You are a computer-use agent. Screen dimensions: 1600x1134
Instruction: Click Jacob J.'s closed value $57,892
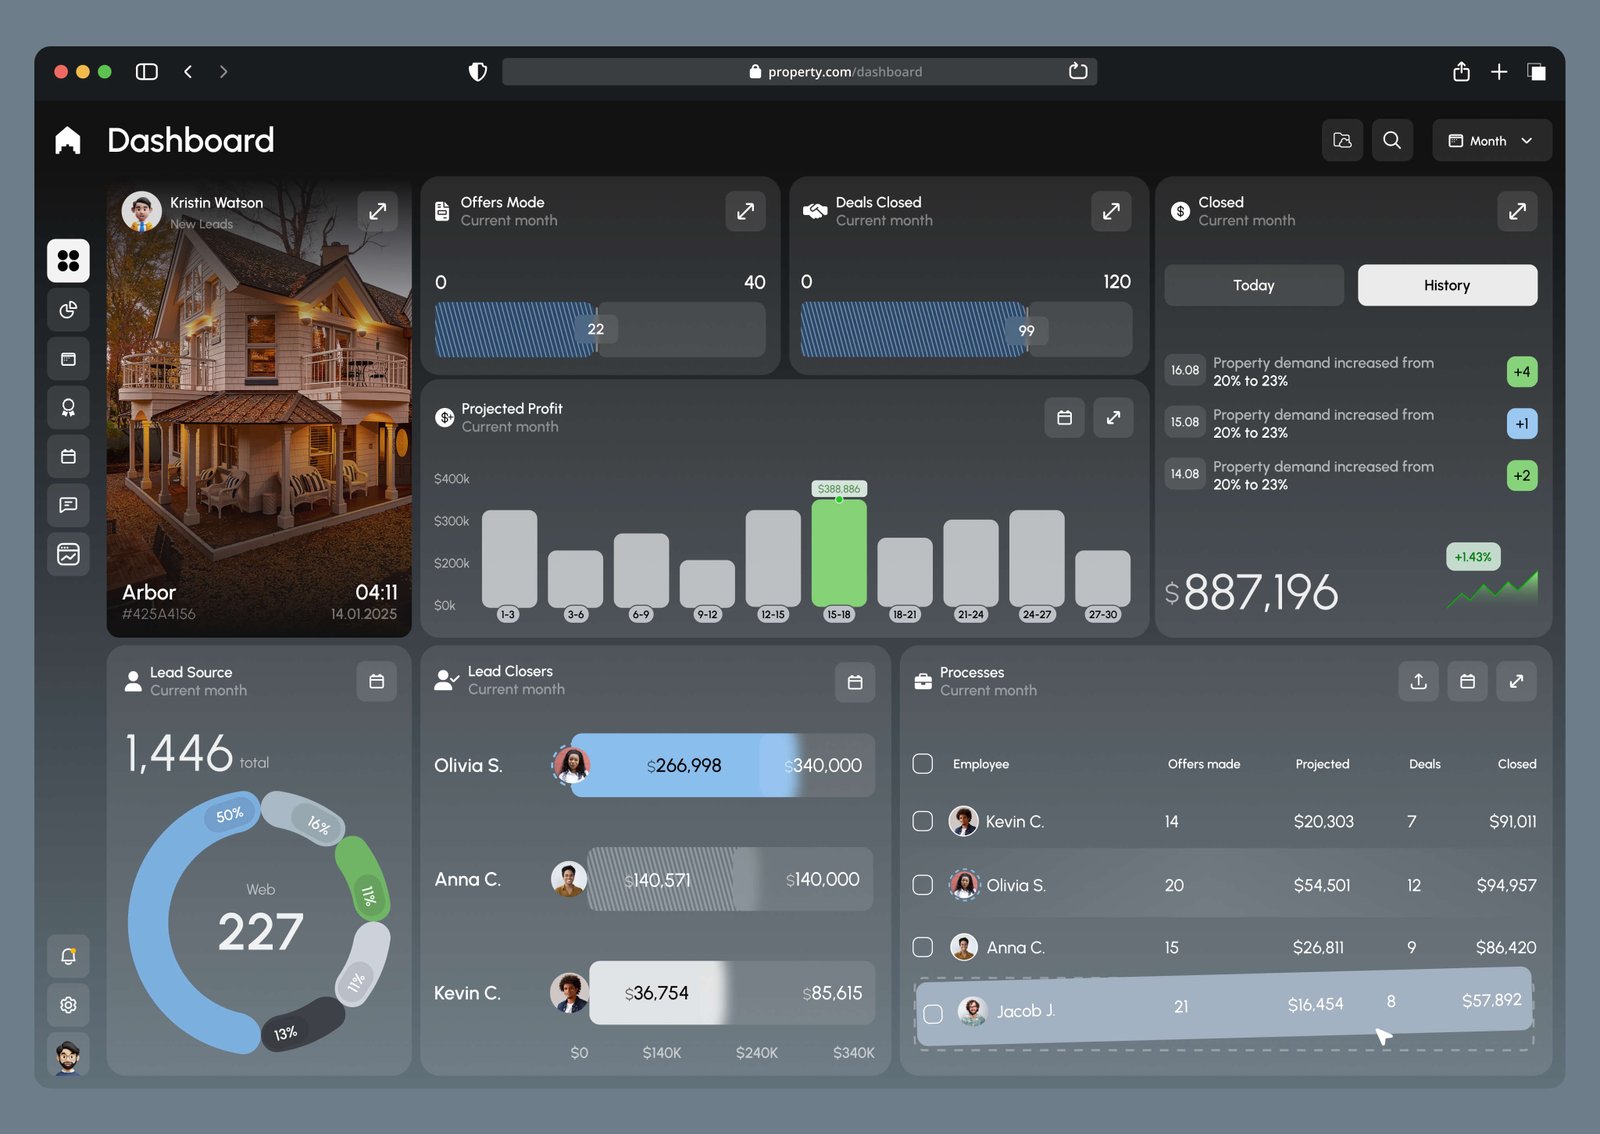(x=1491, y=1000)
